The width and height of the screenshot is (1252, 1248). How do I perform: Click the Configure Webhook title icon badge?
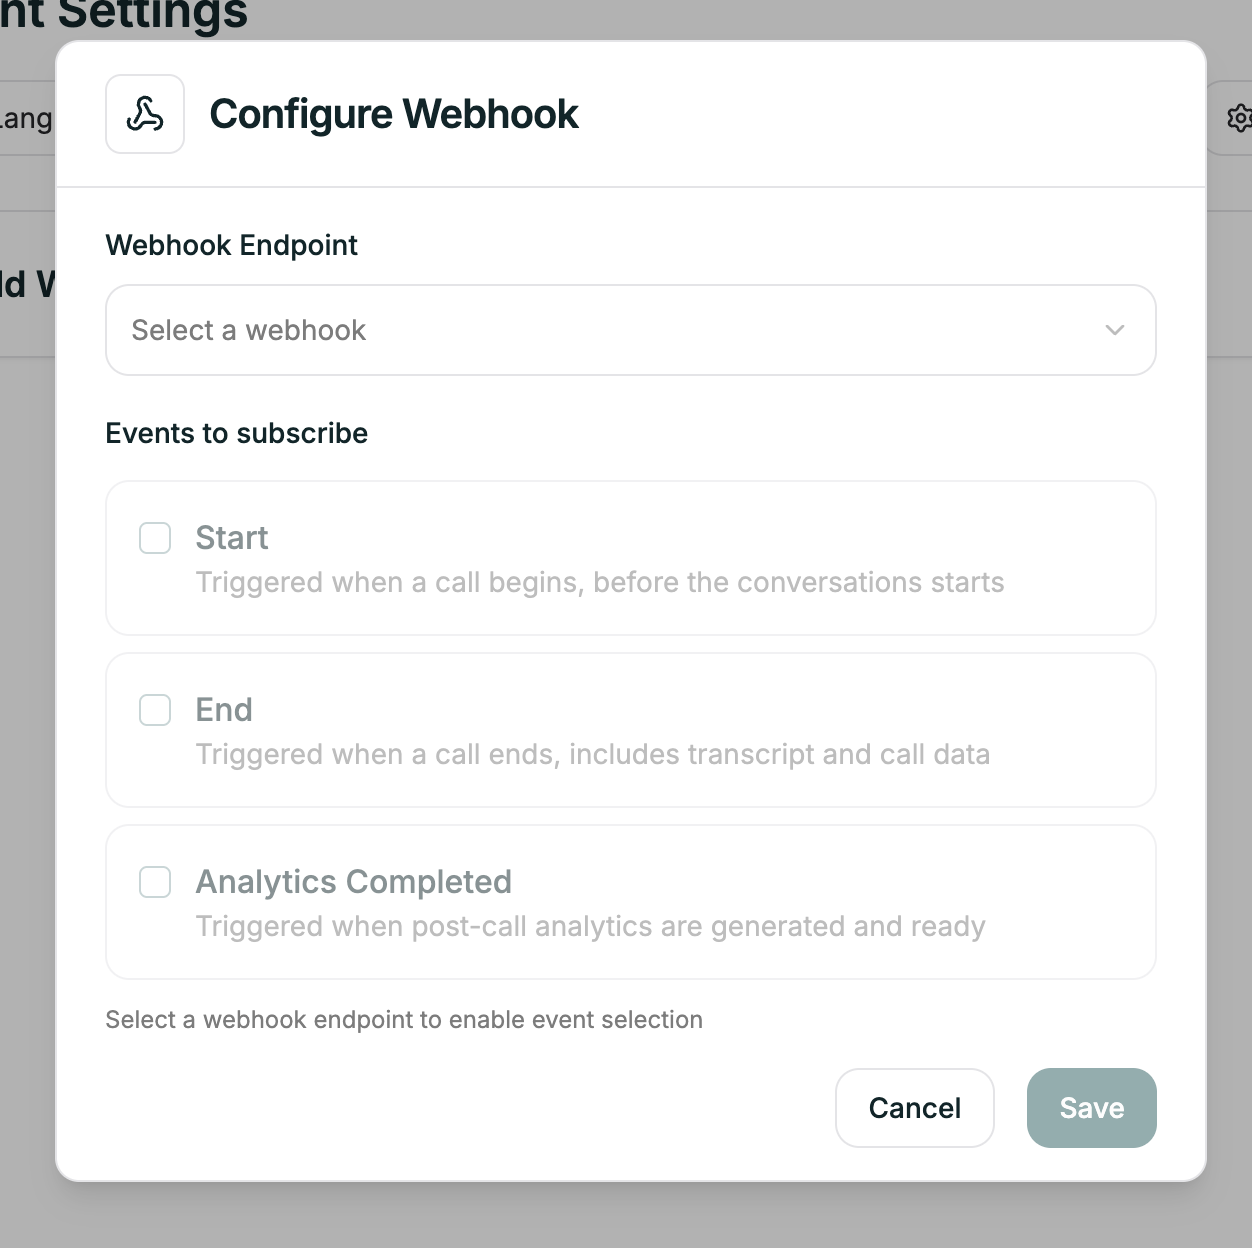[145, 113]
